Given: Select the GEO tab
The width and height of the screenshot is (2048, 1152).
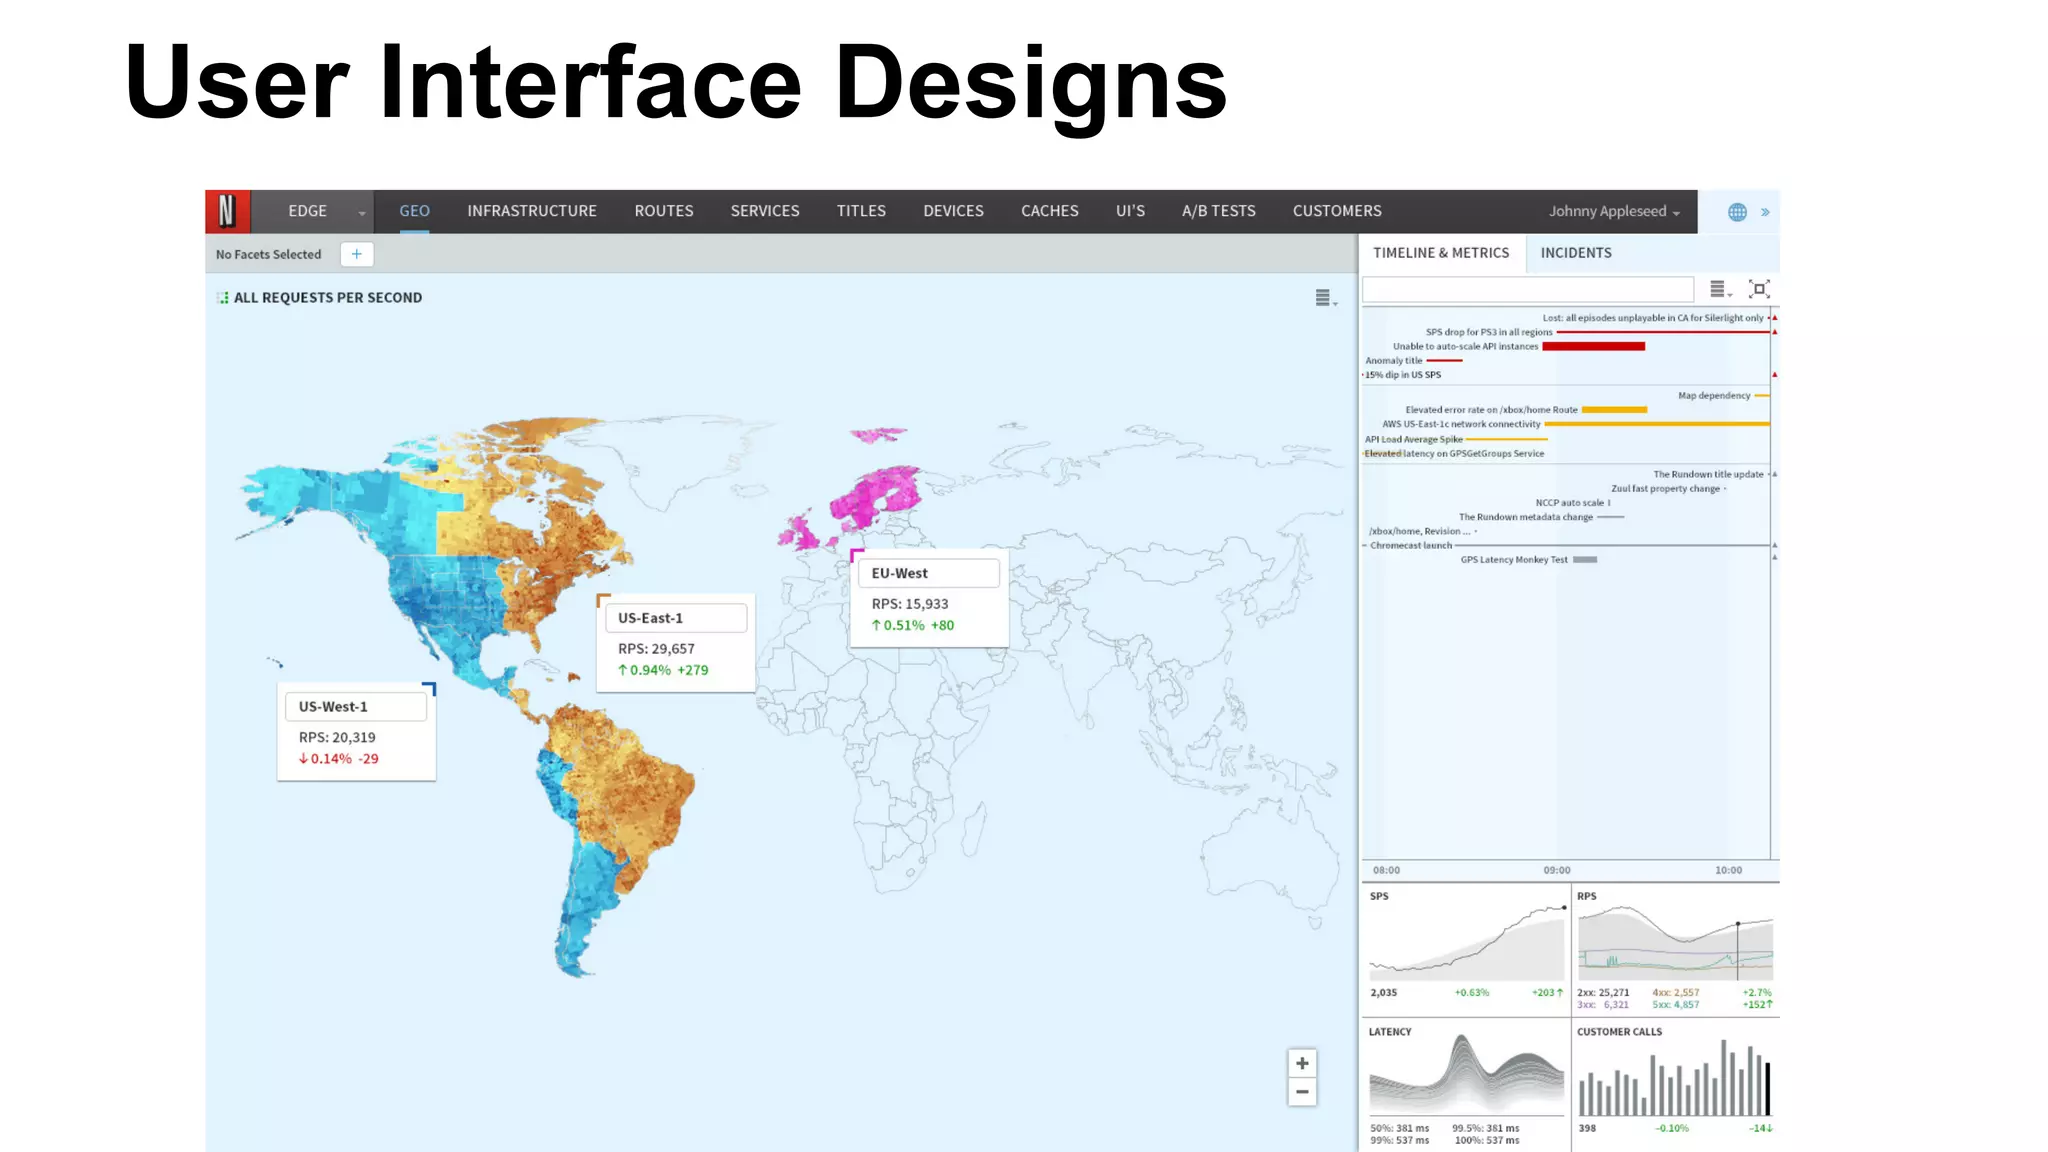Looking at the screenshot, I should pyautogui.click(x=414, y=211).
